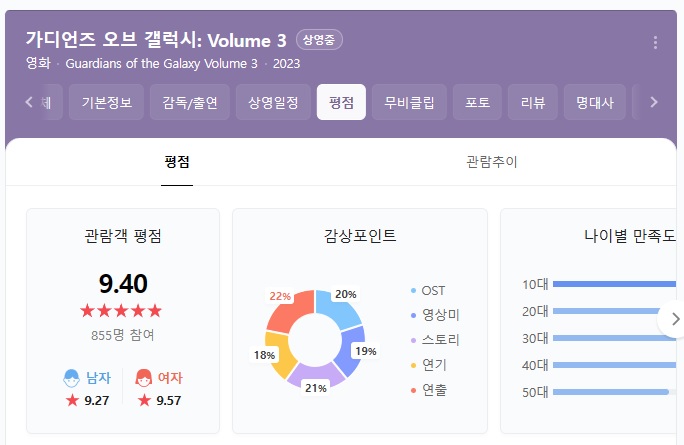Click the red star next to 9.27

coord(72,400)
